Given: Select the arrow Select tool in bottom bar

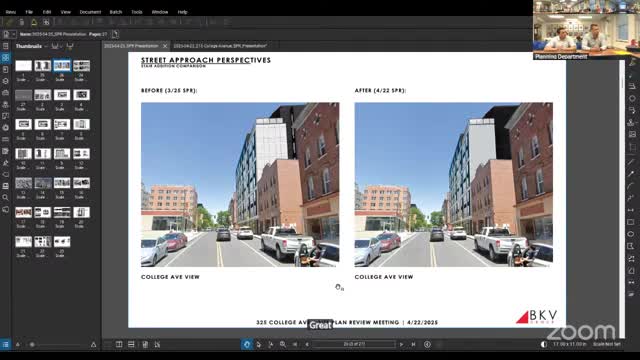Looking at the screenshot, I should [x=259, y=344].
